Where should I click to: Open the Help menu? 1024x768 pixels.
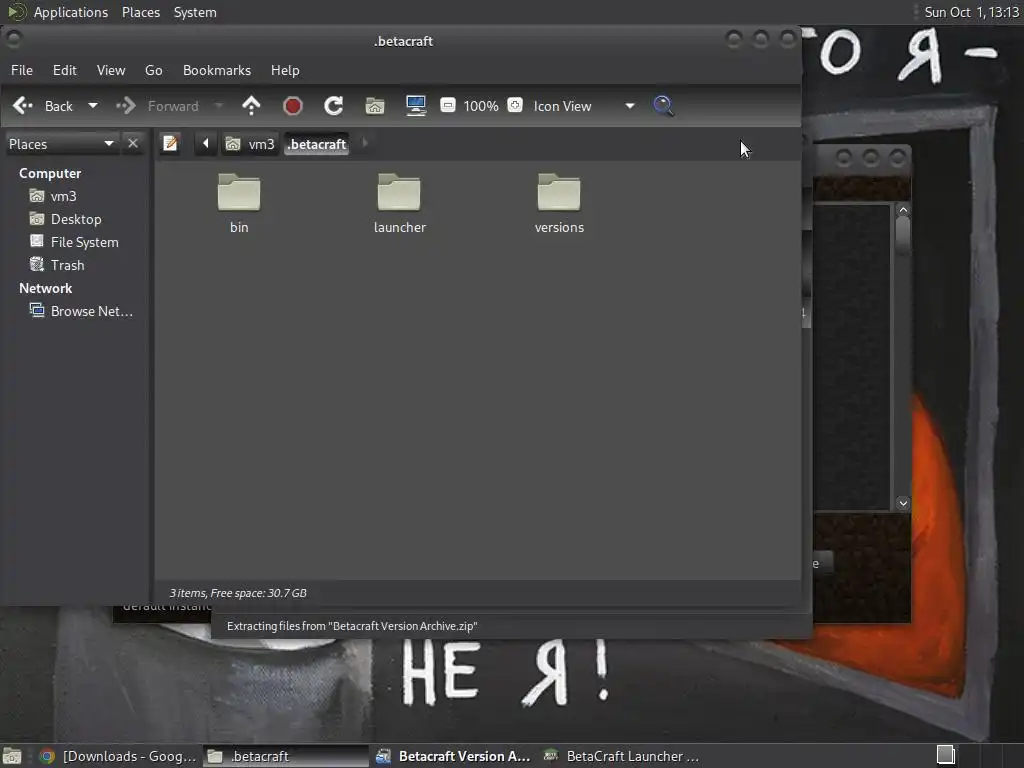pos(285,70)
